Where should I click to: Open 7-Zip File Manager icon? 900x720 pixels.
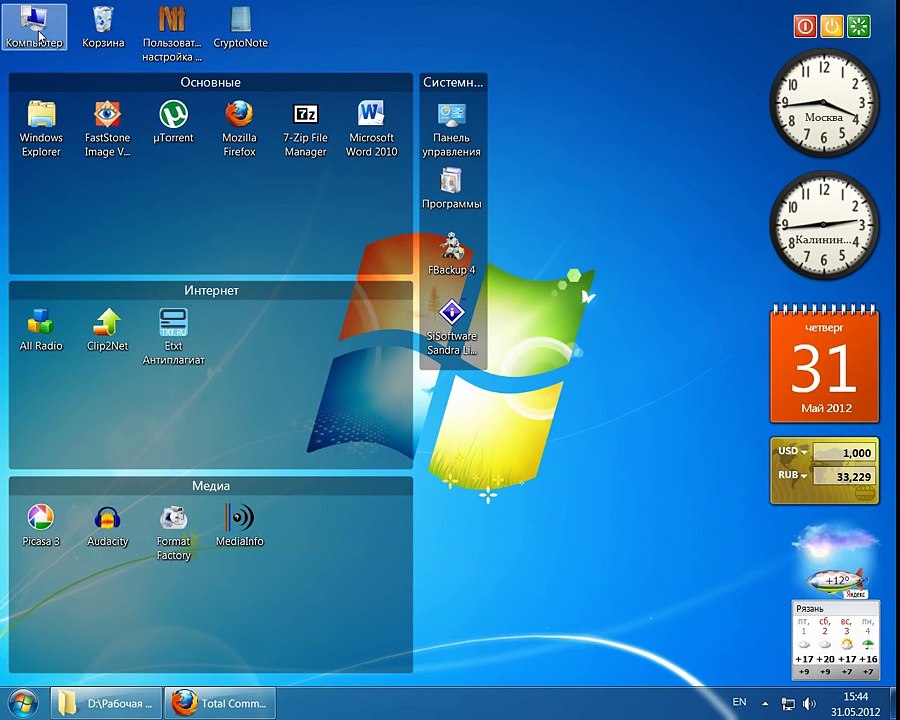305,129
